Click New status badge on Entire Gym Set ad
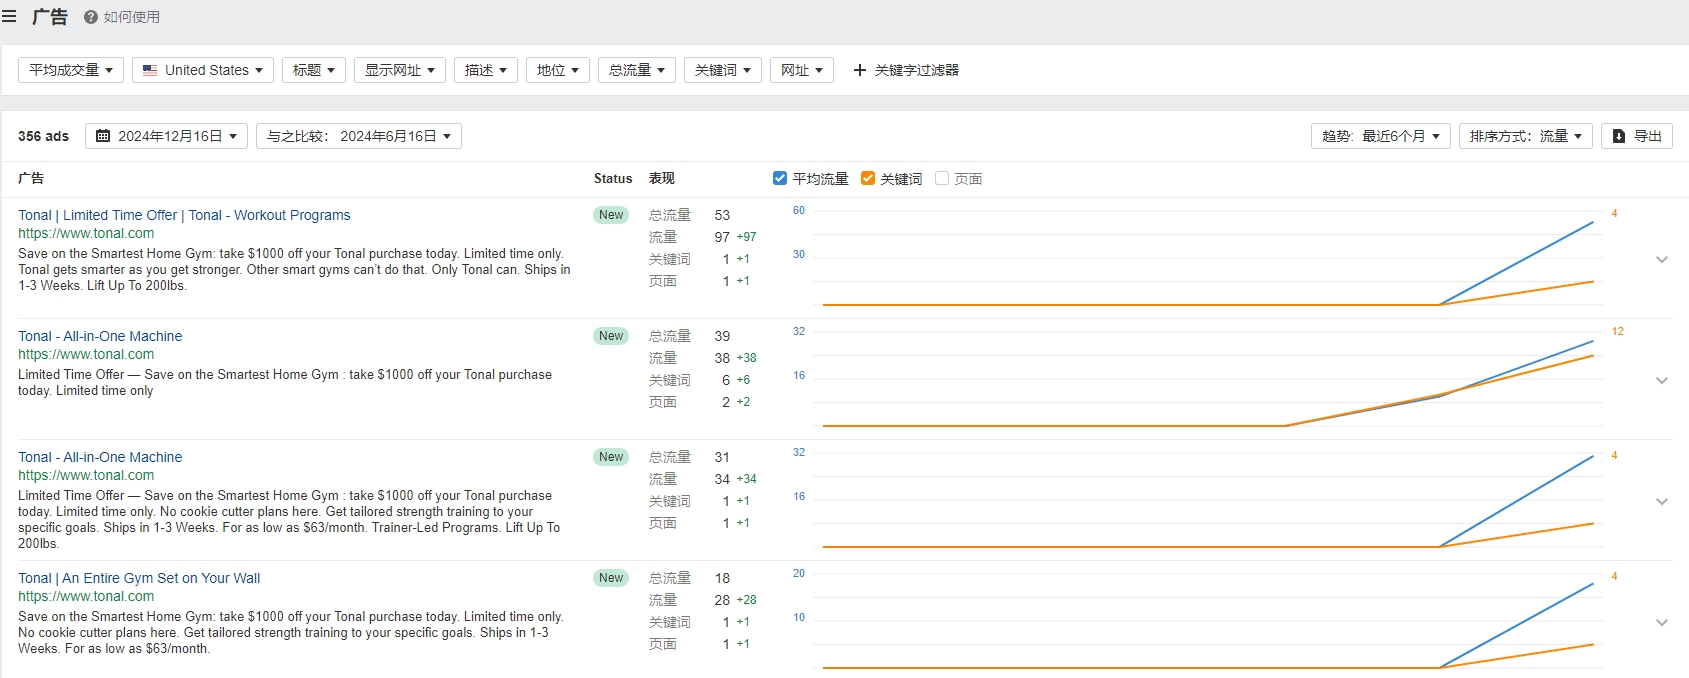Screen dimensions: 1689x678 pos(611,578)
